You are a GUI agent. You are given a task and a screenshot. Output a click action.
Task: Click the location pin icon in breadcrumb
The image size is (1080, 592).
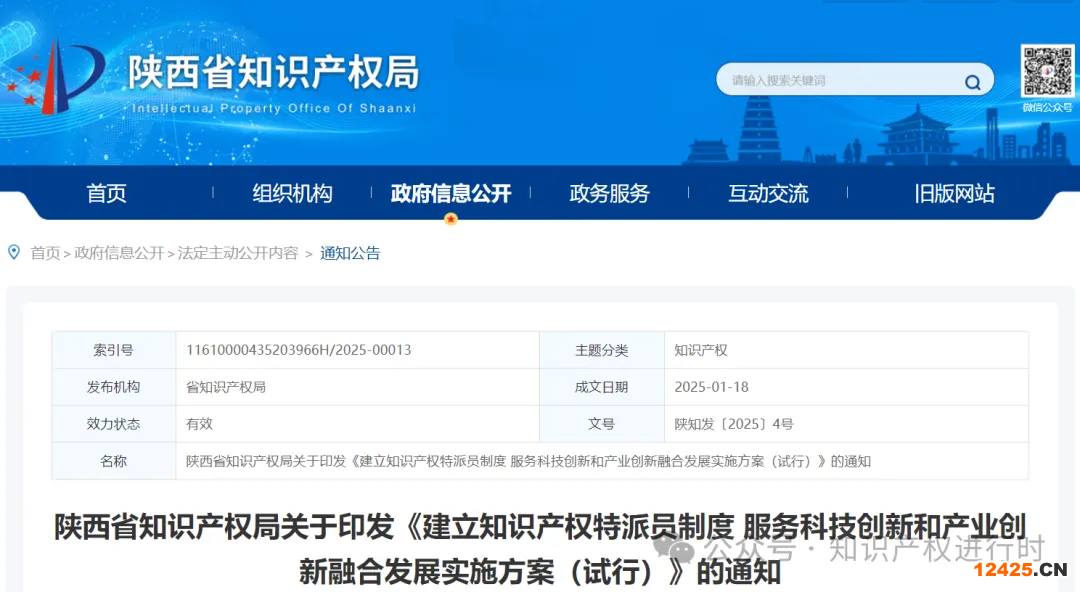click(x=14, y=253)
